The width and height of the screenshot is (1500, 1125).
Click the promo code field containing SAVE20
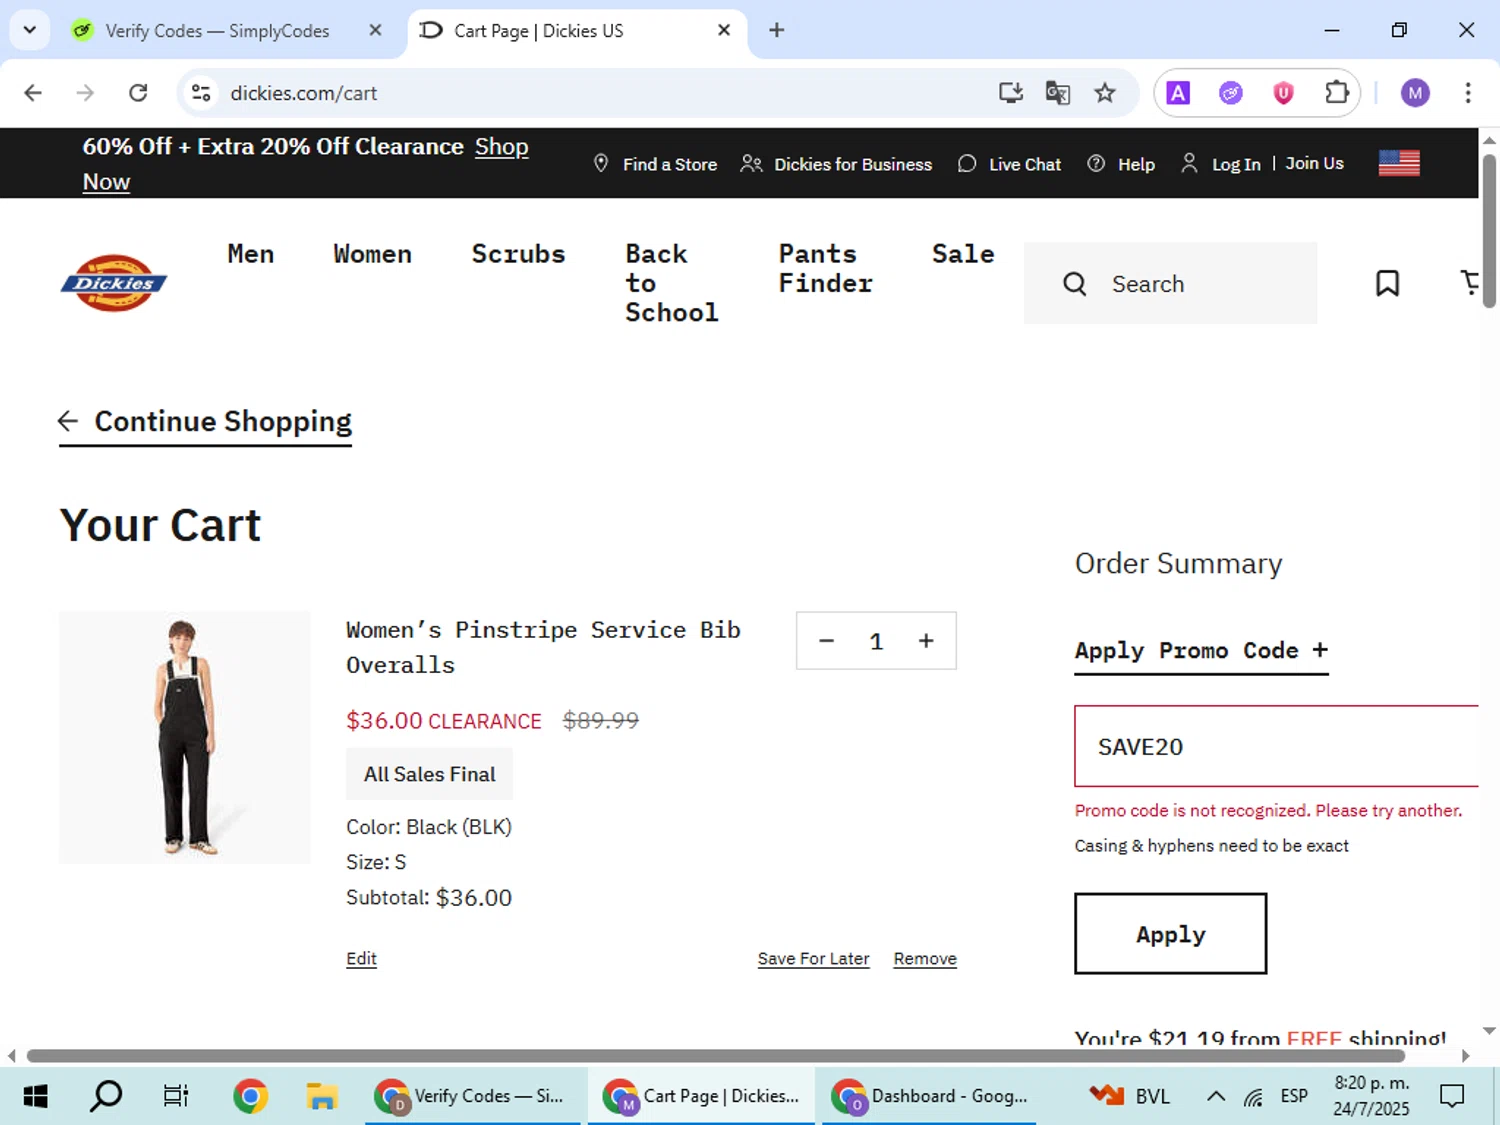(x=1276, y=747)
